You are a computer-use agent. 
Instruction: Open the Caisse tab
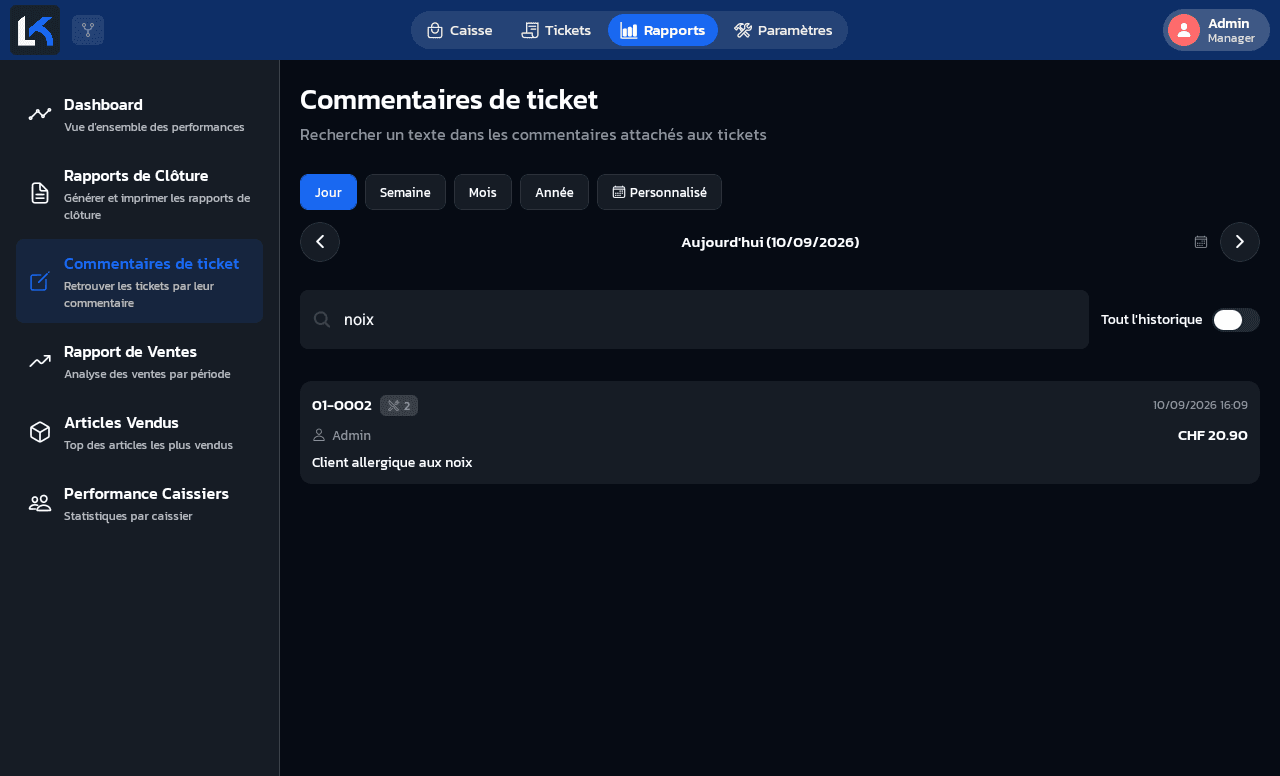(x=460, y=30)
